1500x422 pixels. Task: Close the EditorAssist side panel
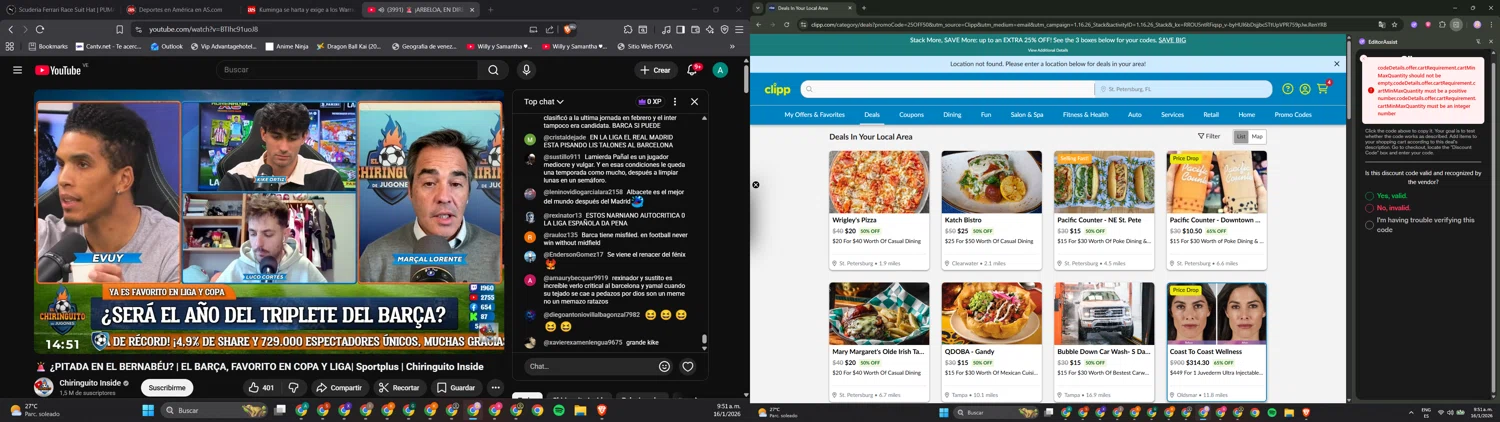[1490, 41]
